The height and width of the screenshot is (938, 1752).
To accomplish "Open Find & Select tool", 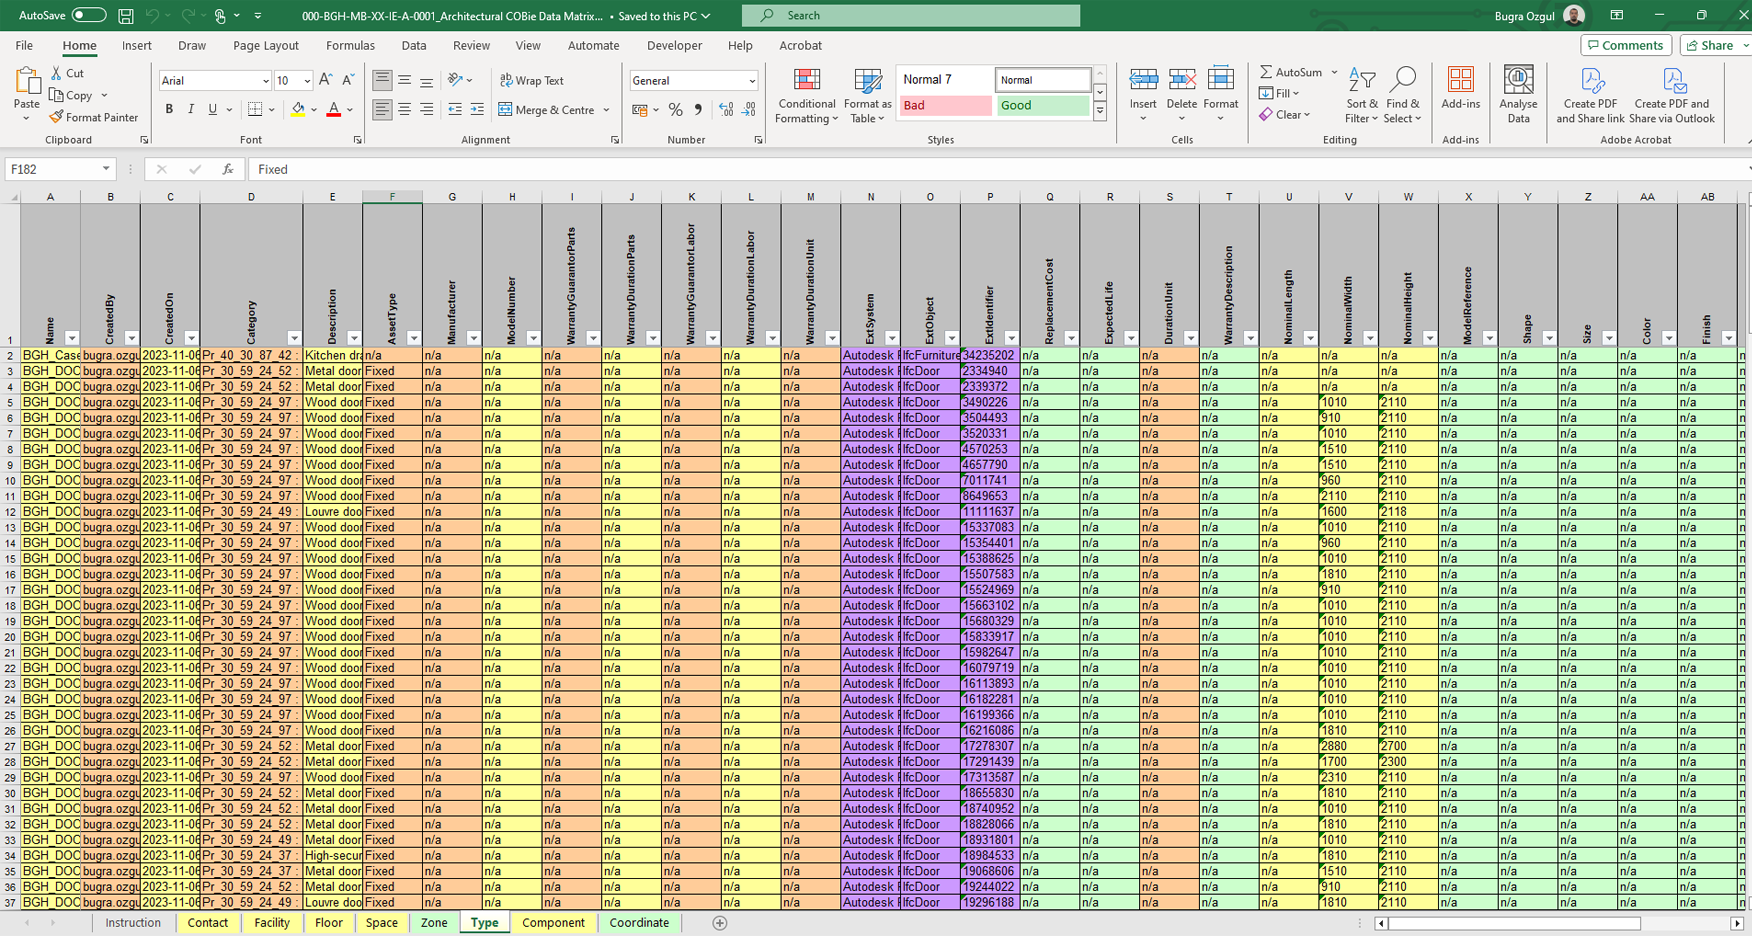I will 1402,96.
